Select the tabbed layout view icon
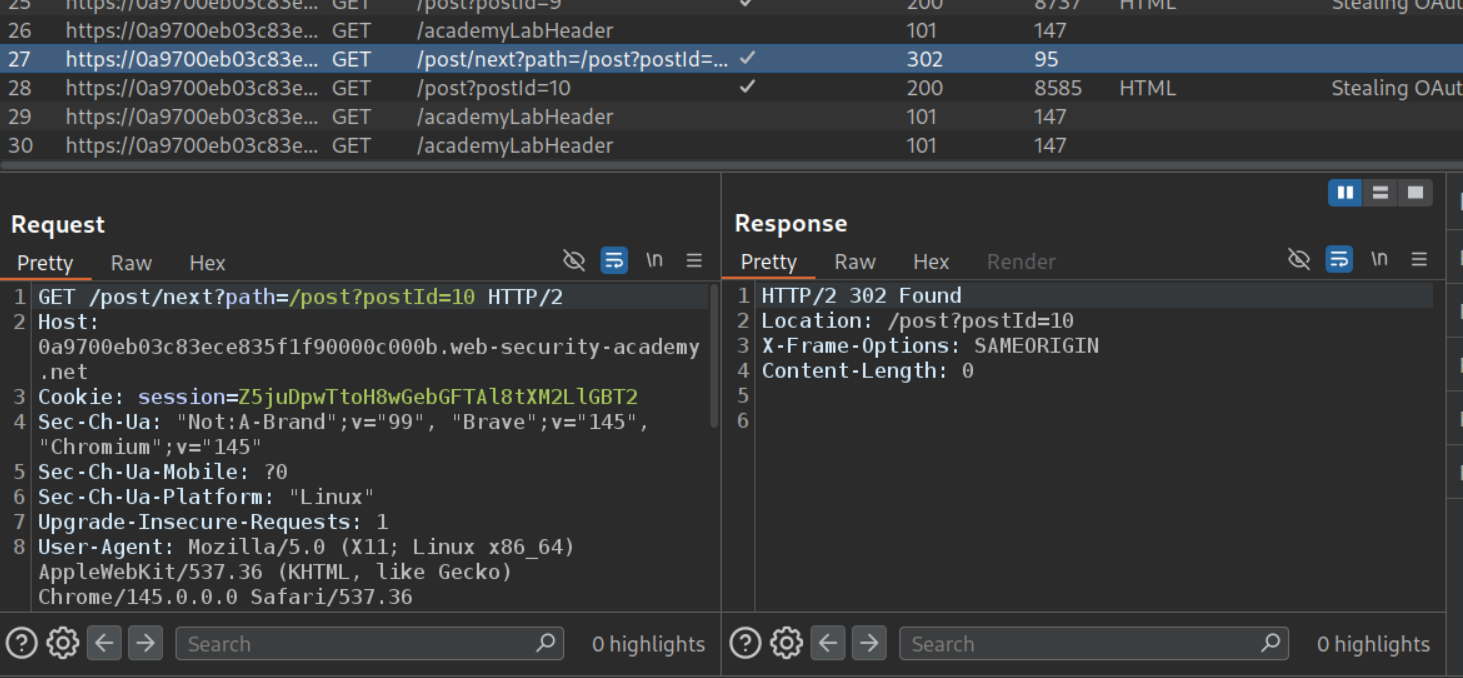 coord(1415,193)
